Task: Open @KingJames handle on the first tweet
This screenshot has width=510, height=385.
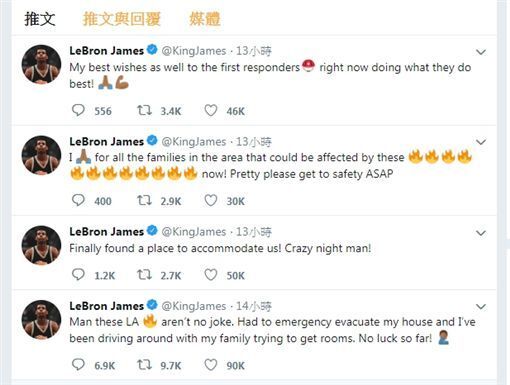Action: tap(194, 51)
